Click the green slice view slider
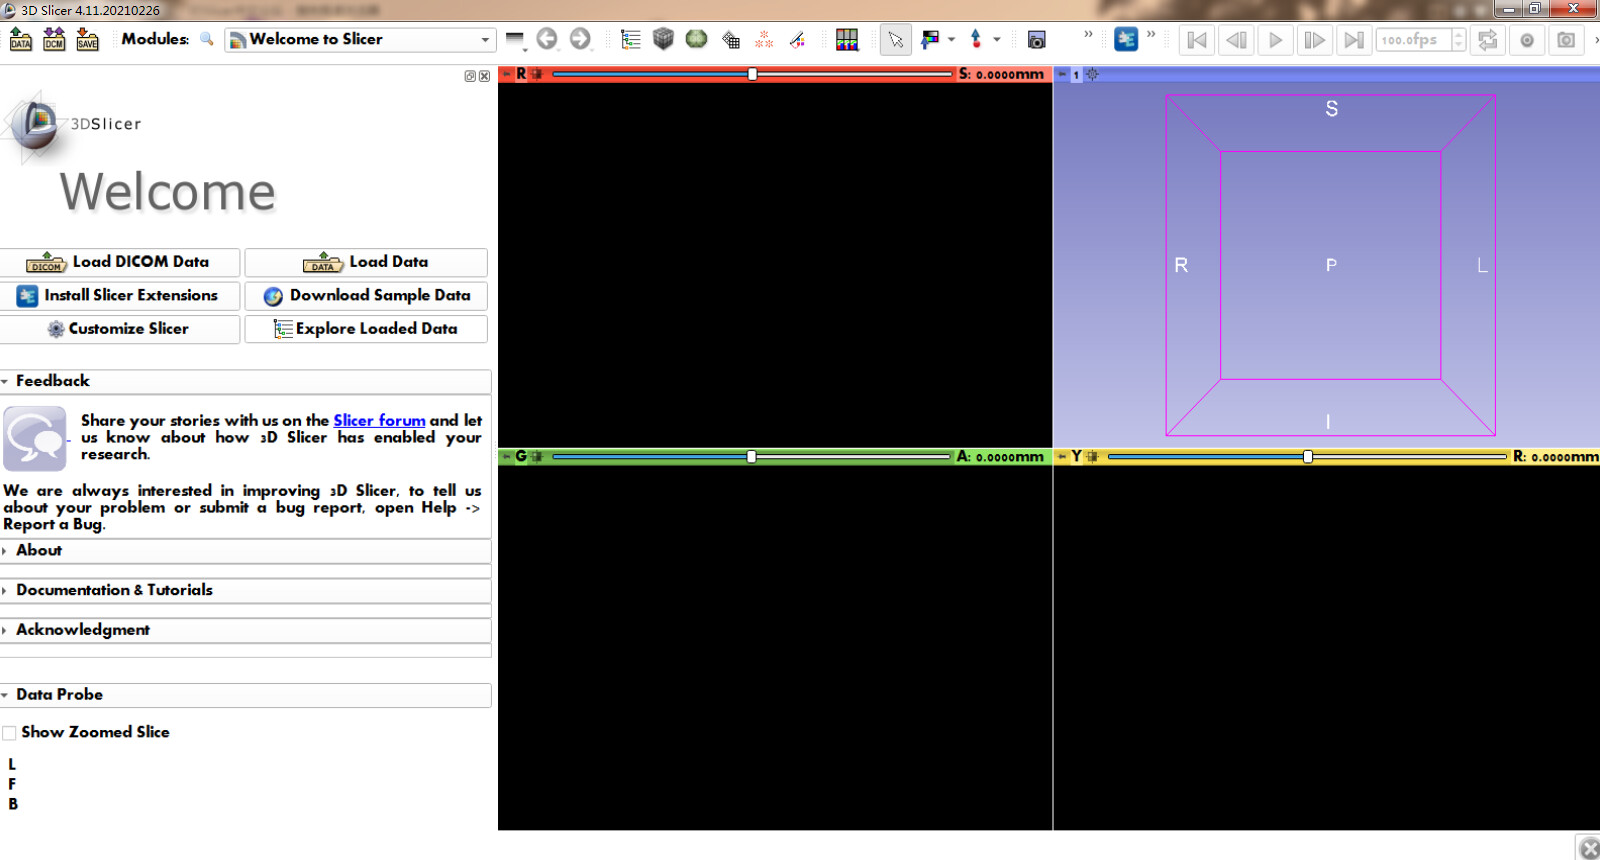1600x860 pixels. click(x=751, y=457)
